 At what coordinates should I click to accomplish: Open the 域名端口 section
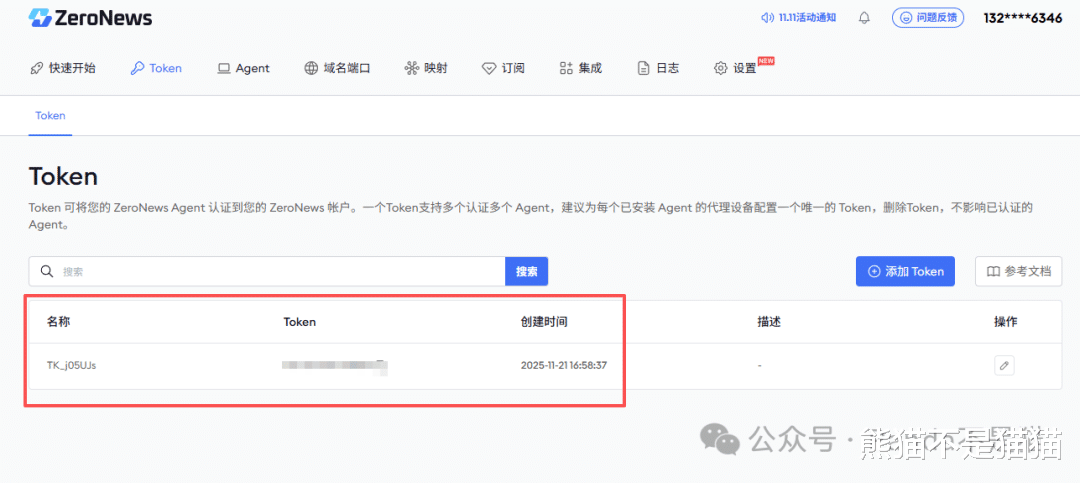click(x=338, y=68)
